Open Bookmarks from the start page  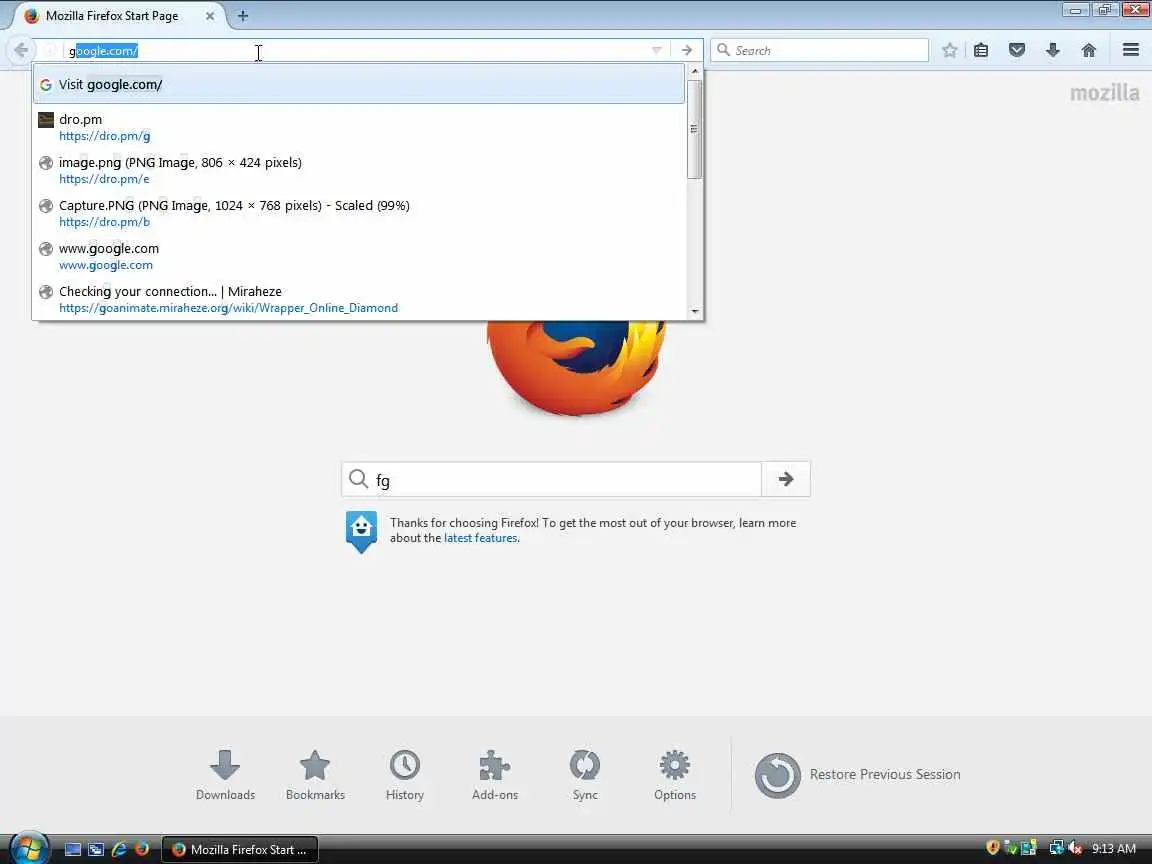click(x=315, y=775)
